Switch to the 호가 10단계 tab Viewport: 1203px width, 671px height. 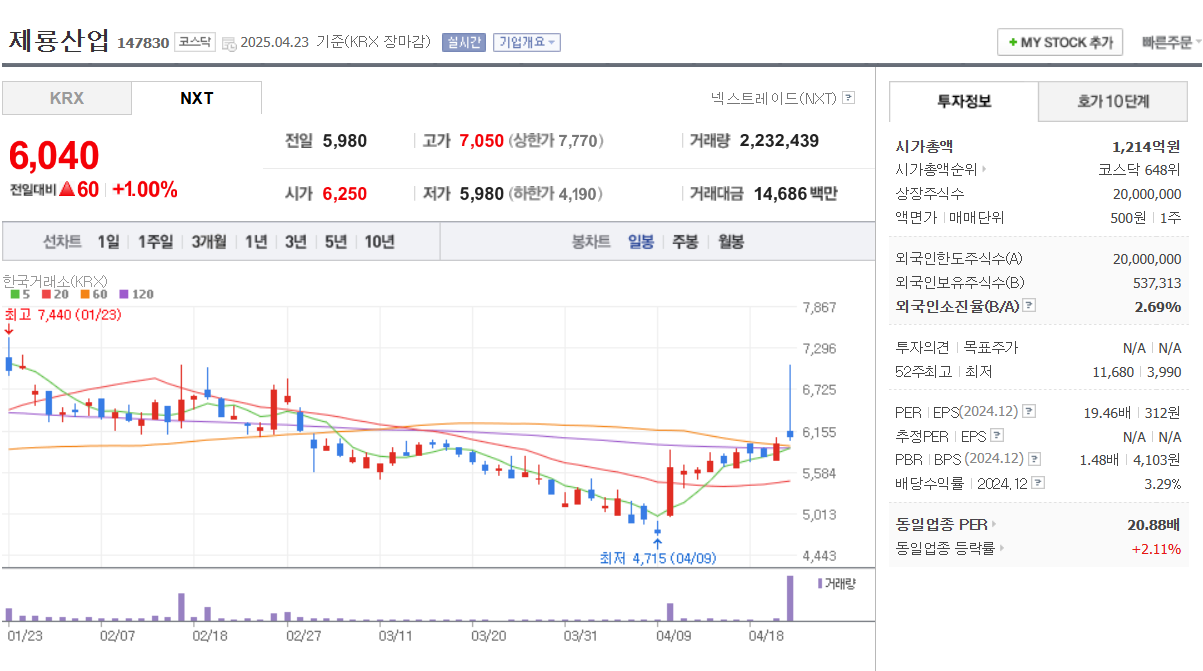pyautogui.click(x=1112, y=102)
